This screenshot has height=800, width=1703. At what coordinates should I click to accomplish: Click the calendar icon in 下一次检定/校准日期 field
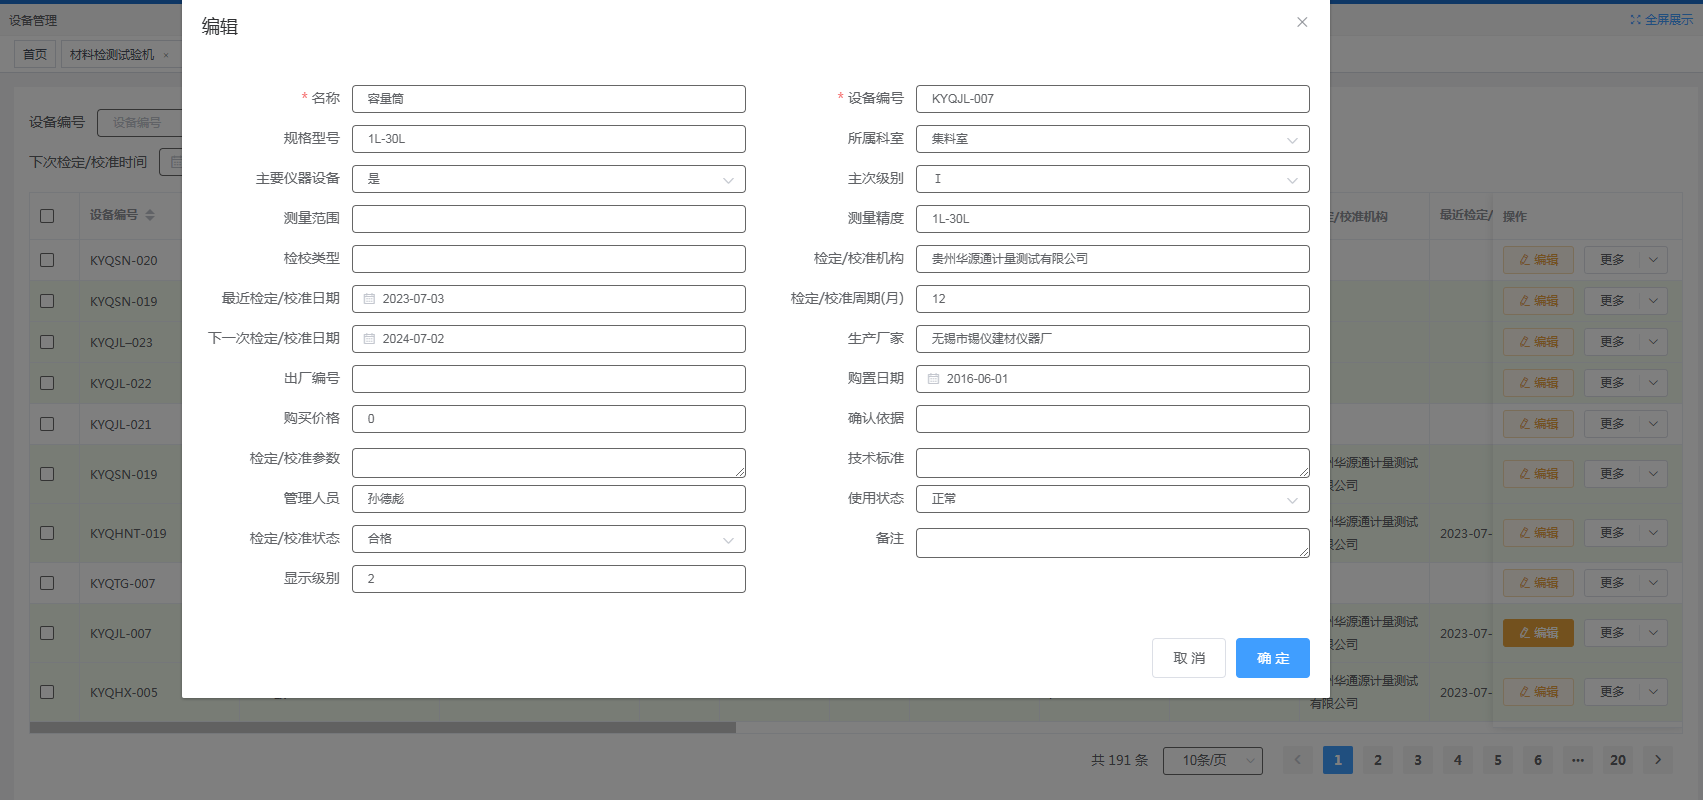point(369,339)
